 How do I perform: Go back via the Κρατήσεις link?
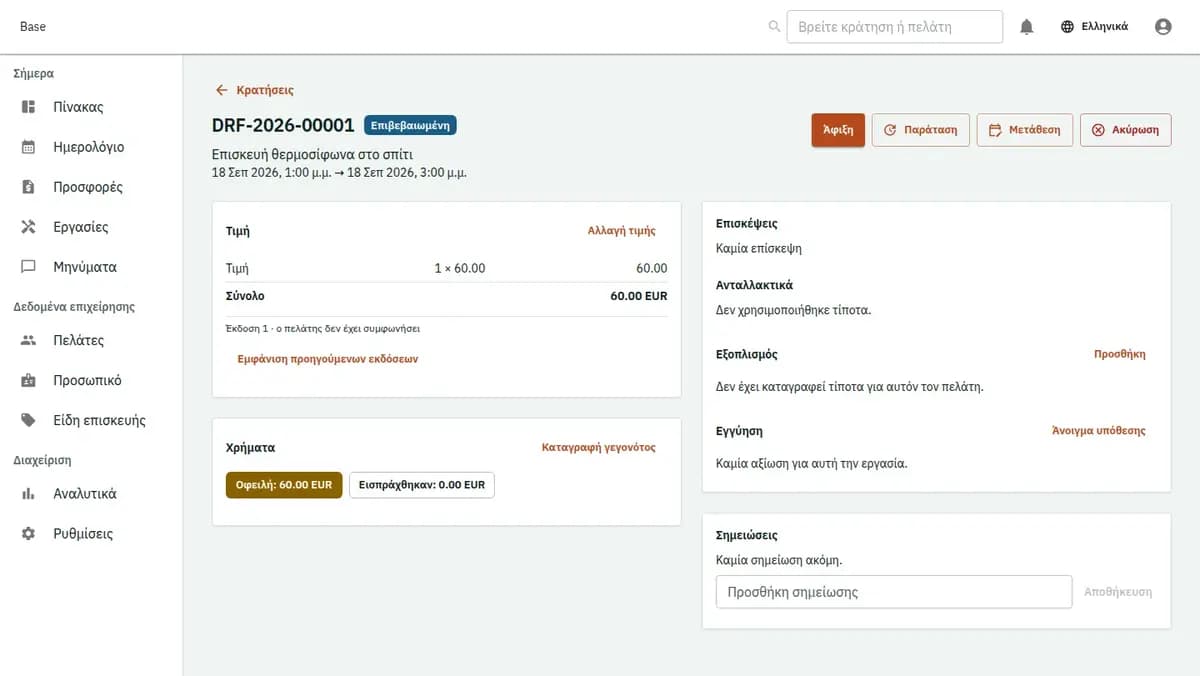(x=265, y=90)
